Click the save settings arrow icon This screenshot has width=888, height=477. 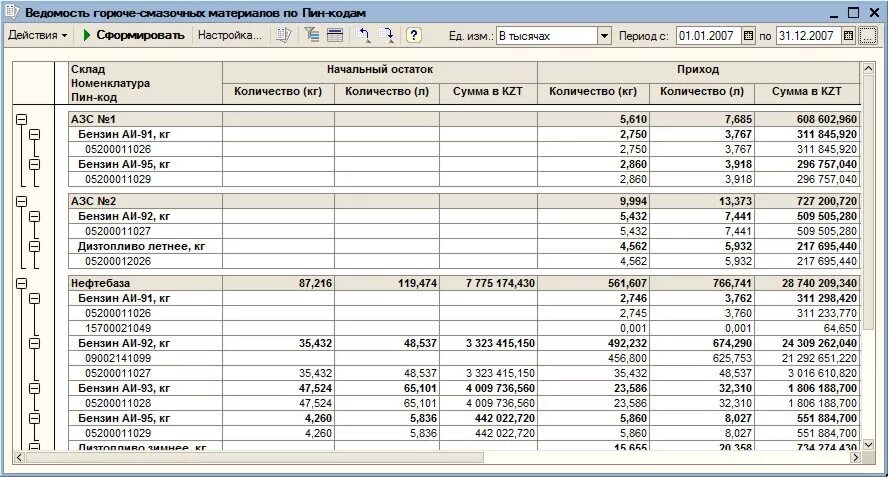click(386, 35)
